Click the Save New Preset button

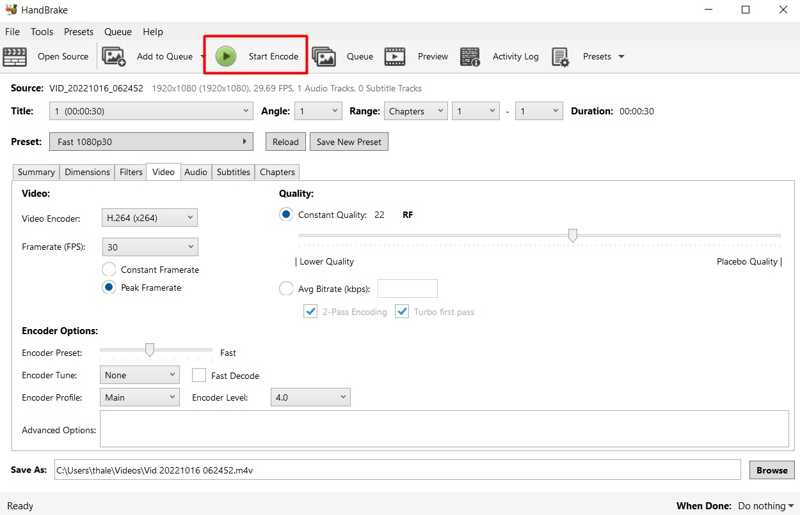click(348, 142)
